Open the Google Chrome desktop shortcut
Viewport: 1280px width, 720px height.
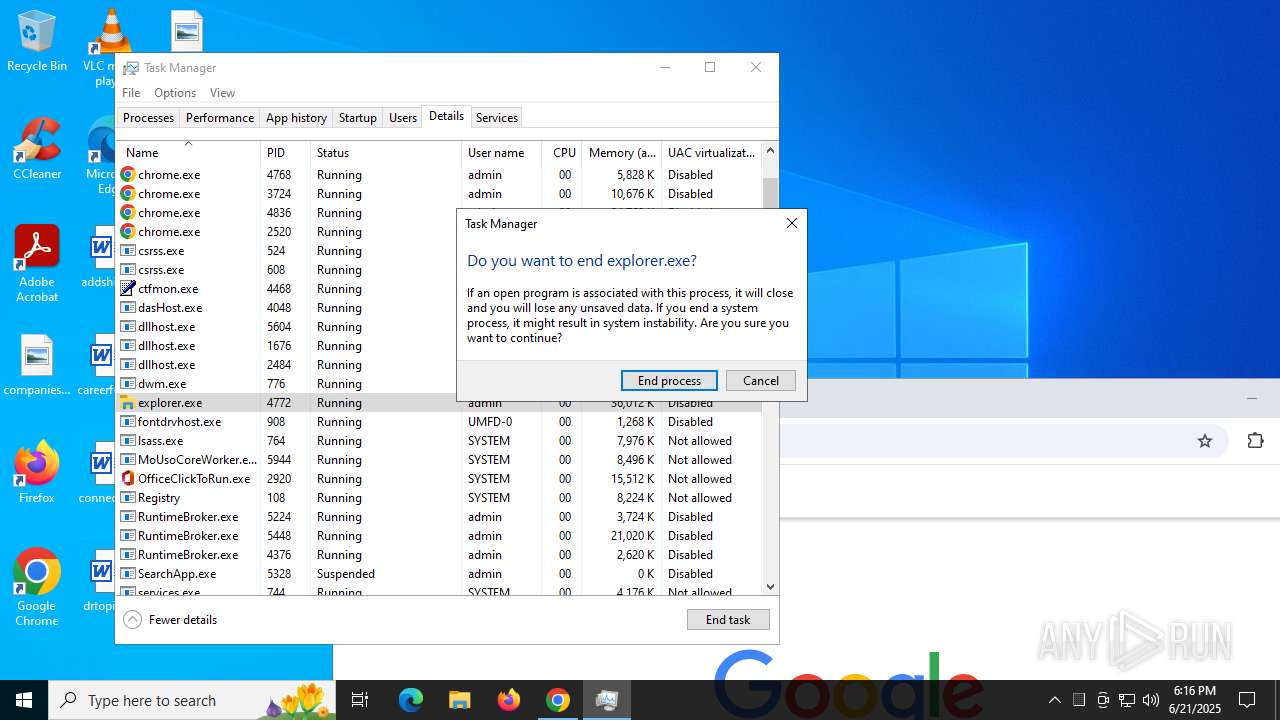(37, 587)
